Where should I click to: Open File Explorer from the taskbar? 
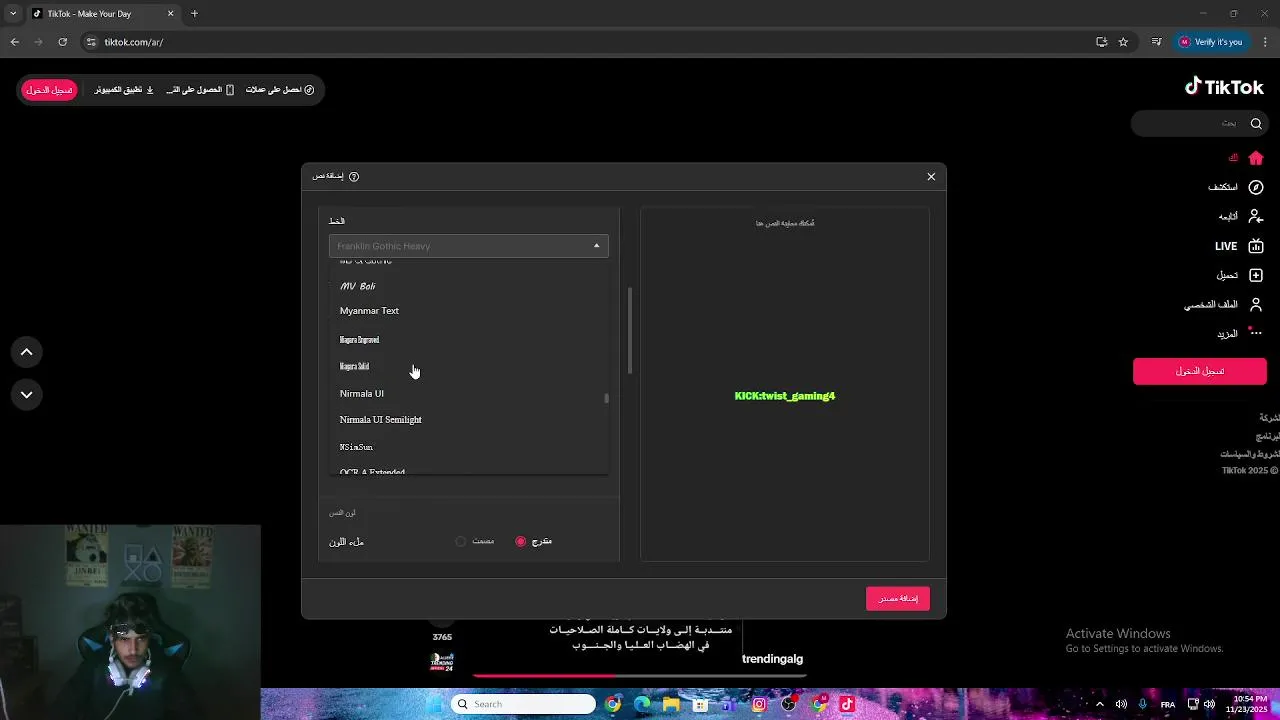(671, 704)
